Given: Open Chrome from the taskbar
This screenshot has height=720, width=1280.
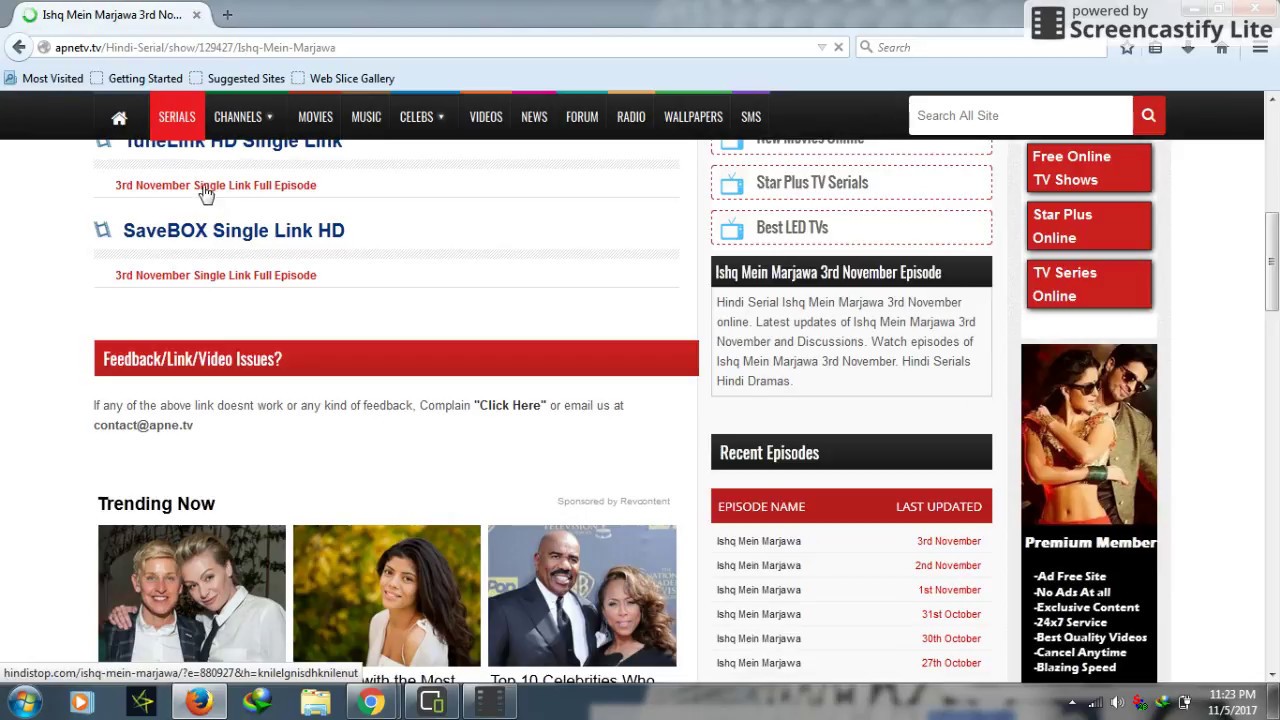Looking at the screenshot, I should pos(372,702).
